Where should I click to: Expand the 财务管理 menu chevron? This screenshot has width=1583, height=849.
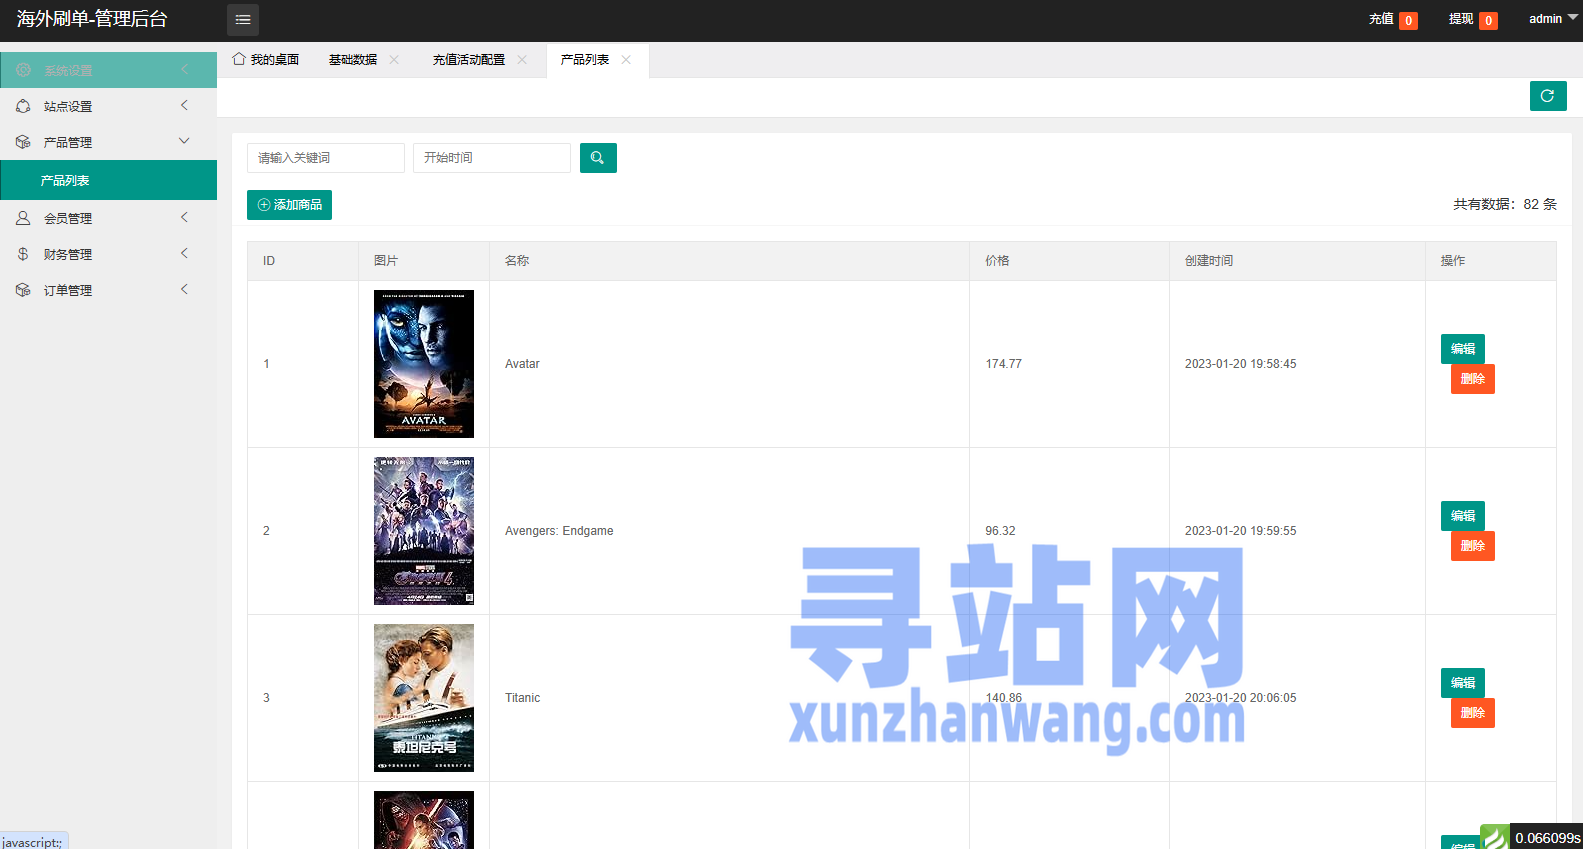184,253
